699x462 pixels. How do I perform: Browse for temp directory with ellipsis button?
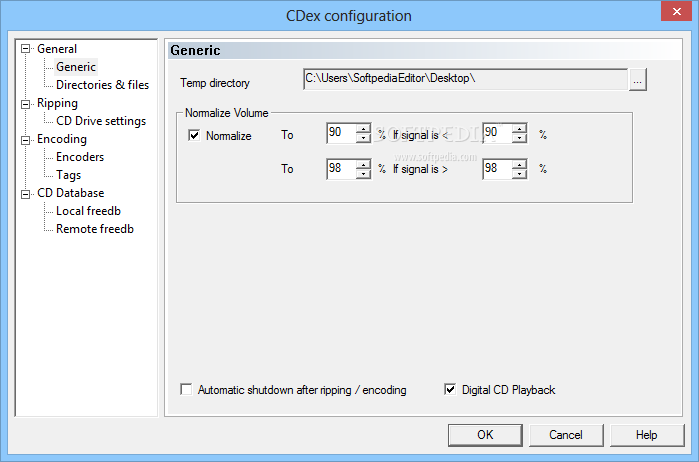click(637, 80)
